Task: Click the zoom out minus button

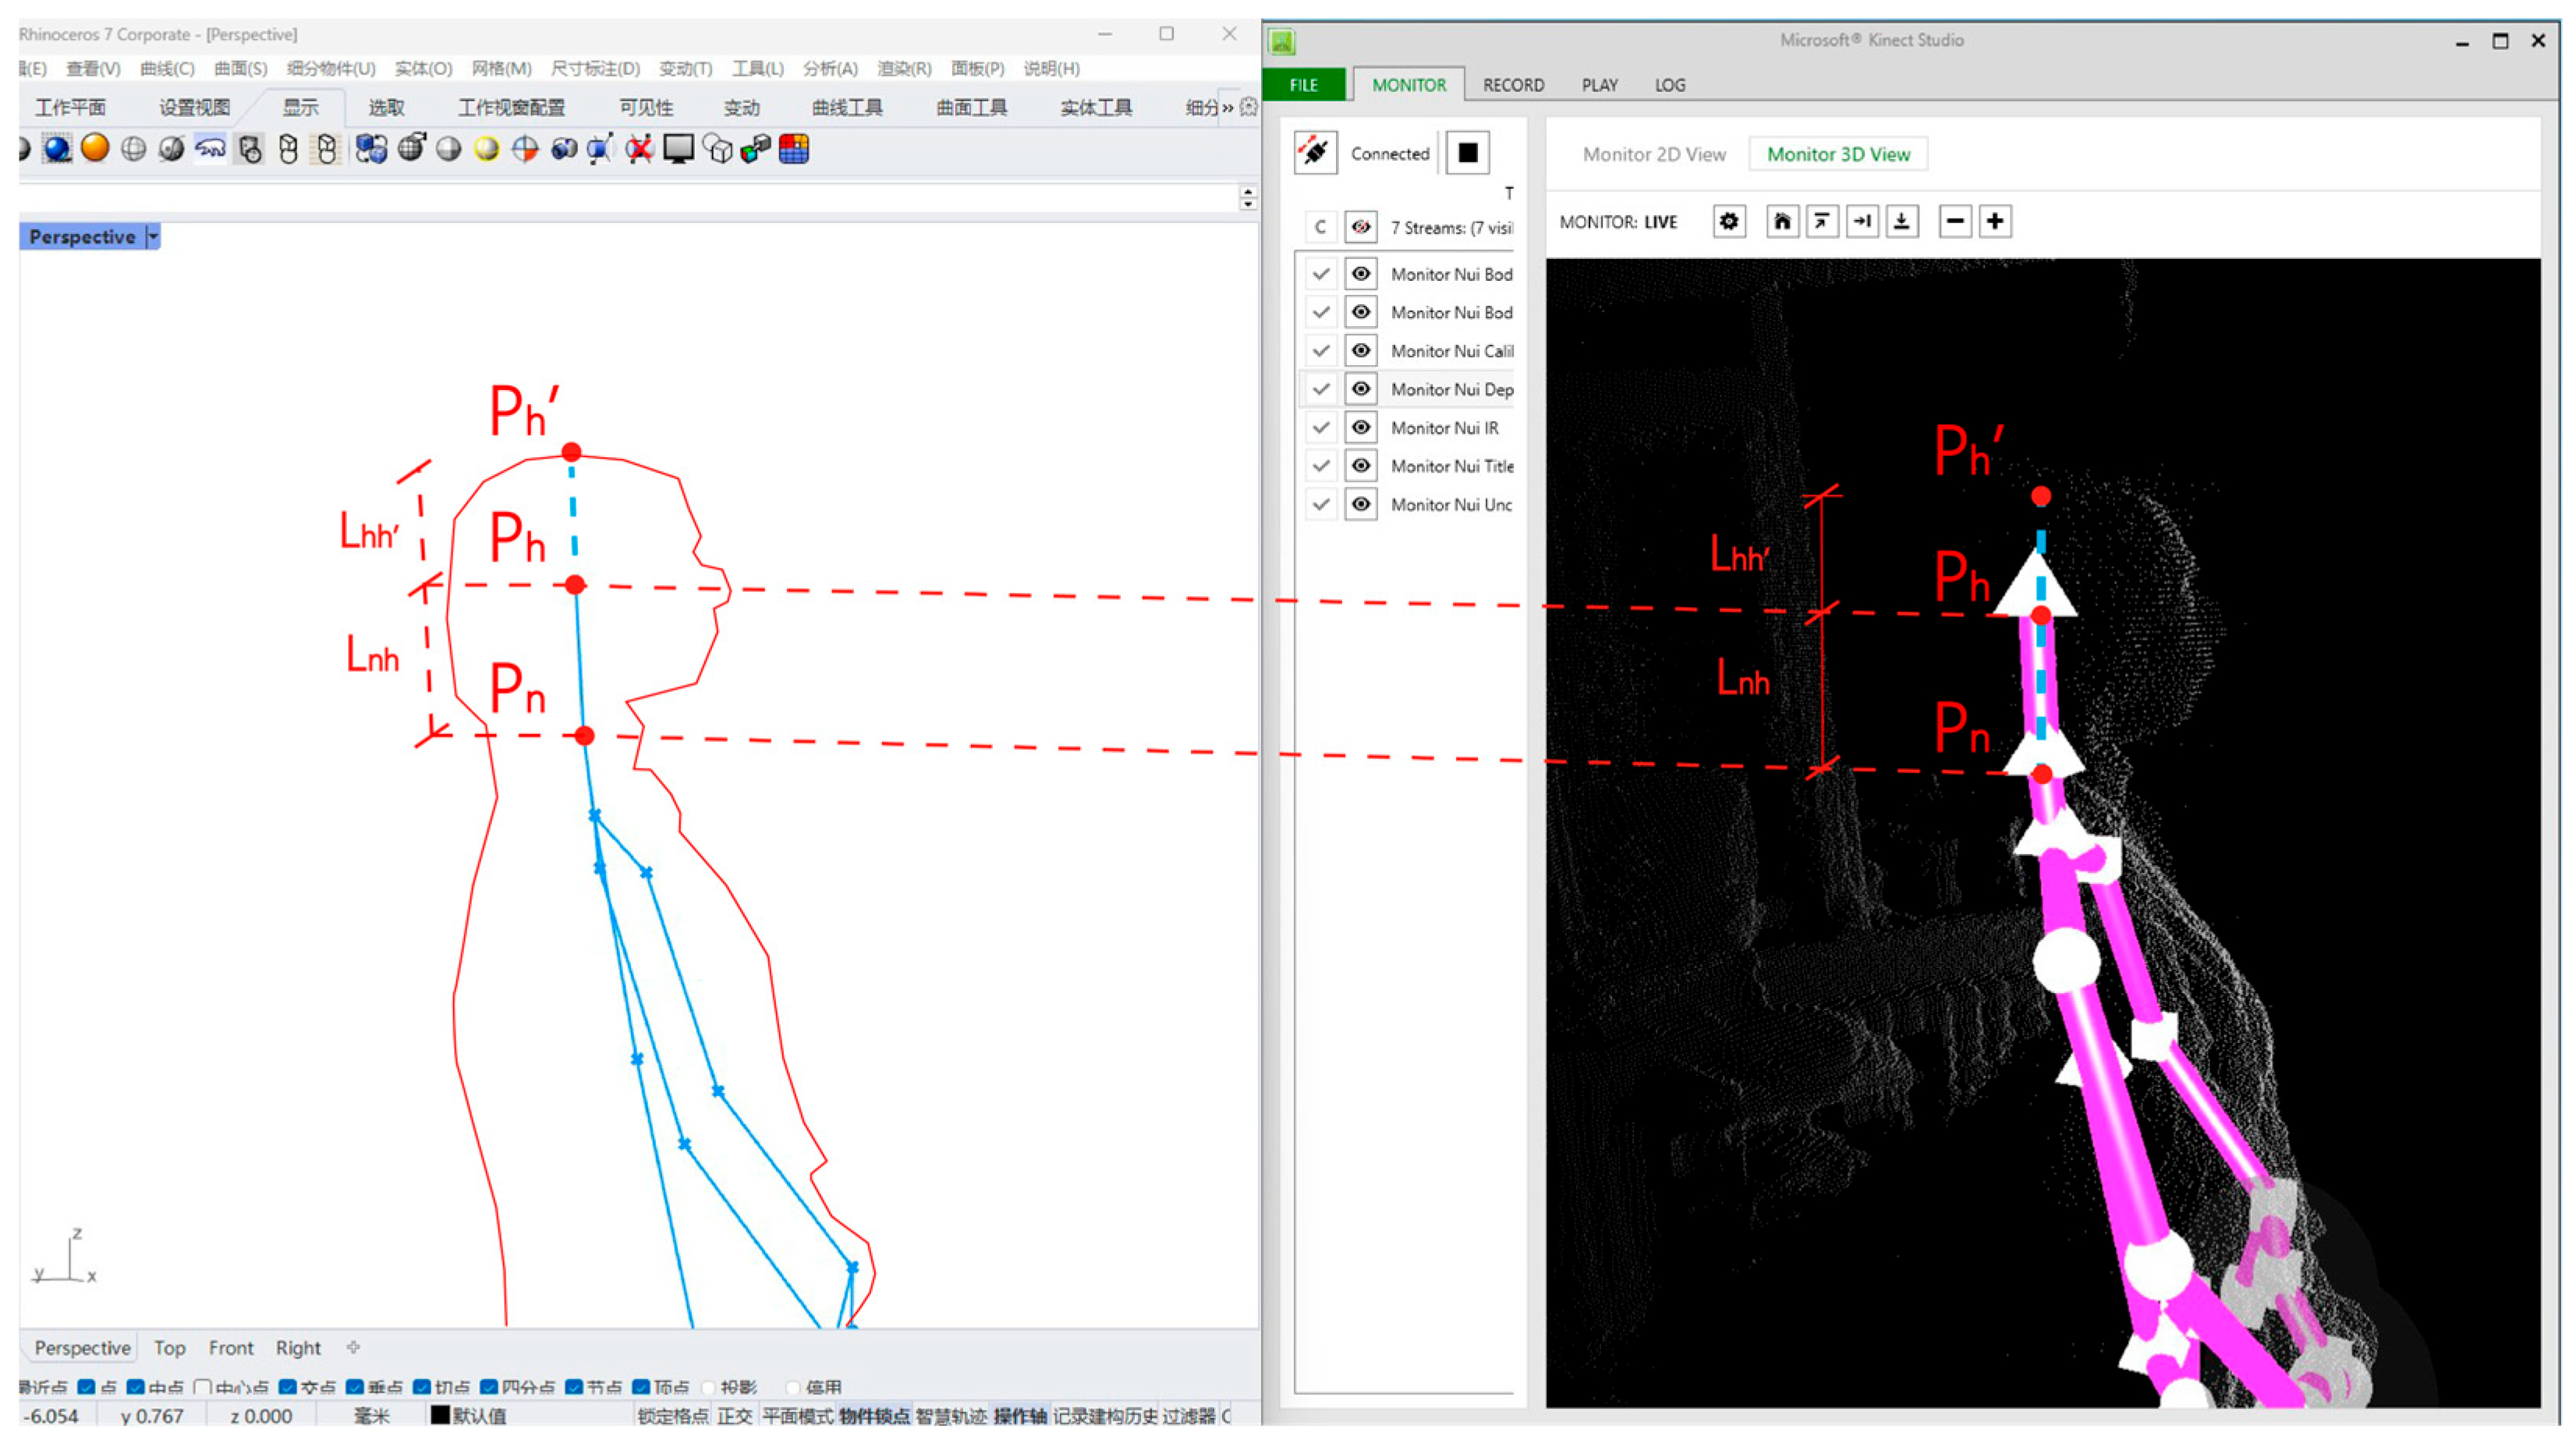Action: point(1954,221)
